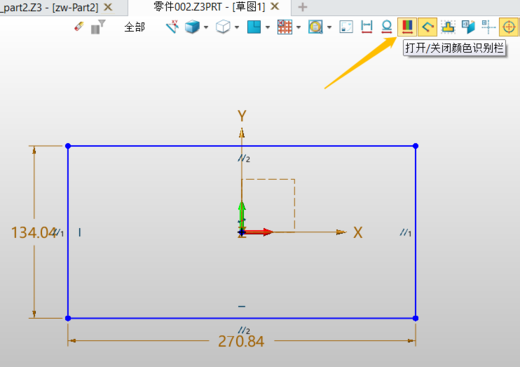Expand the grid icon dropdown arrow
The width and height of the screenshot is (520, 367).
pos(299,27)
